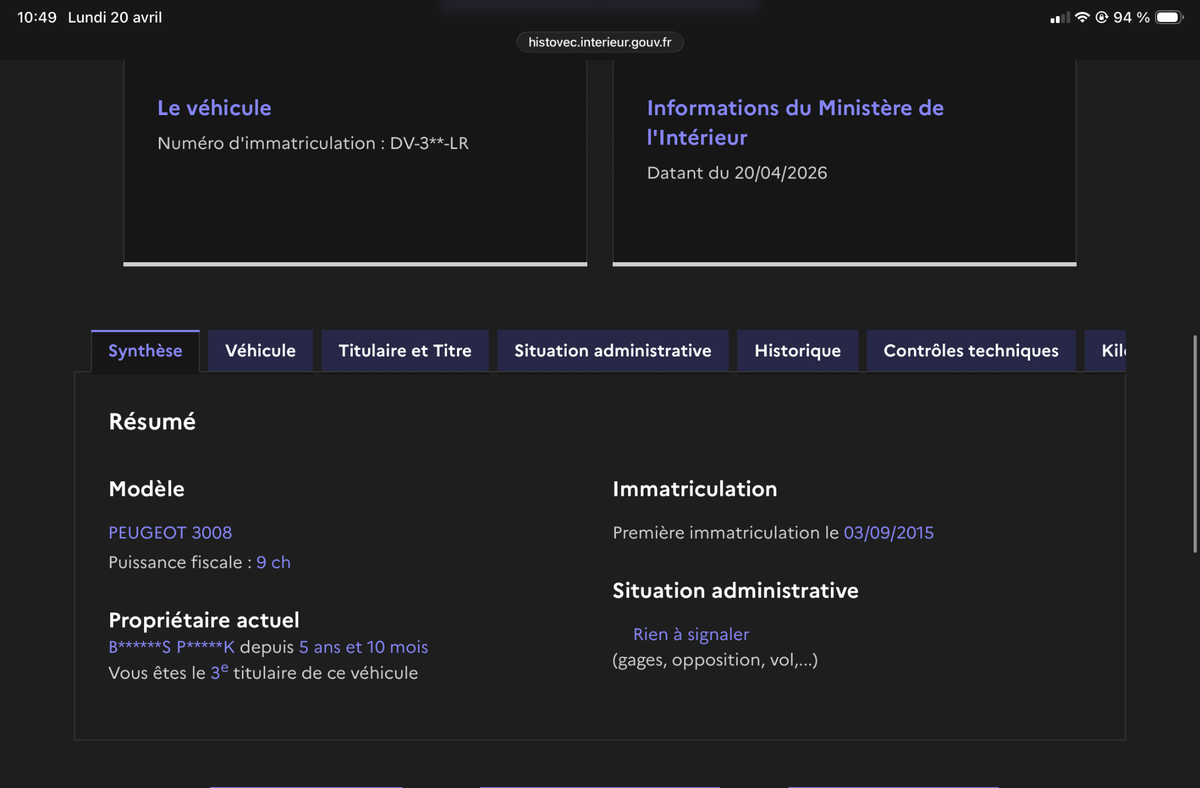Tap the histovec.interieur.gouv.fr address bar

tap(600, 42)
